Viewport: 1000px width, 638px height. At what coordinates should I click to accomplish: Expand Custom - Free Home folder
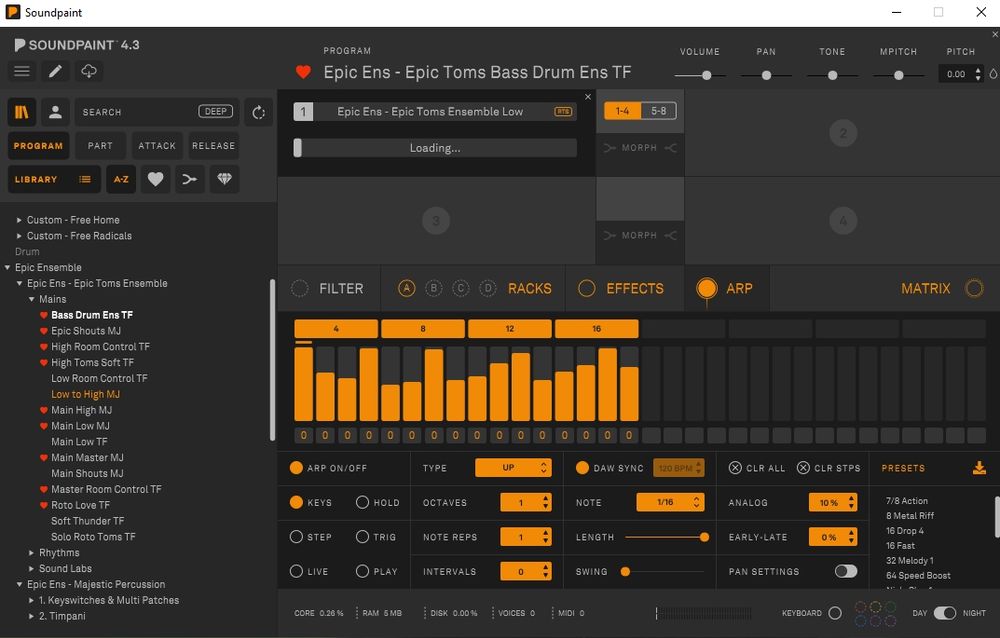coord(19,220)
